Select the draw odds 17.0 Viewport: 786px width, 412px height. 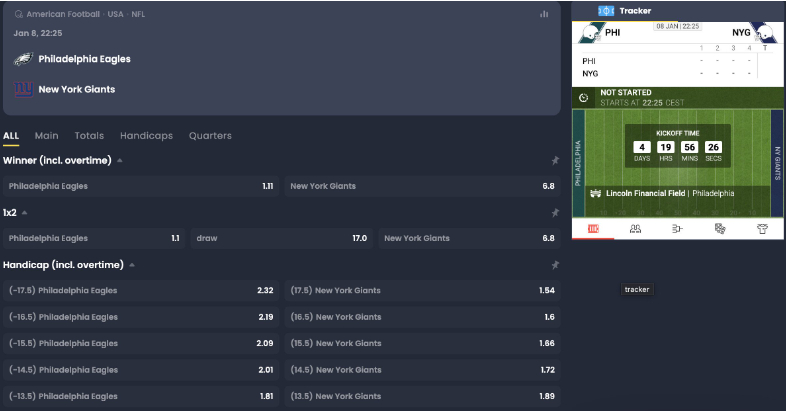point(282,239)
